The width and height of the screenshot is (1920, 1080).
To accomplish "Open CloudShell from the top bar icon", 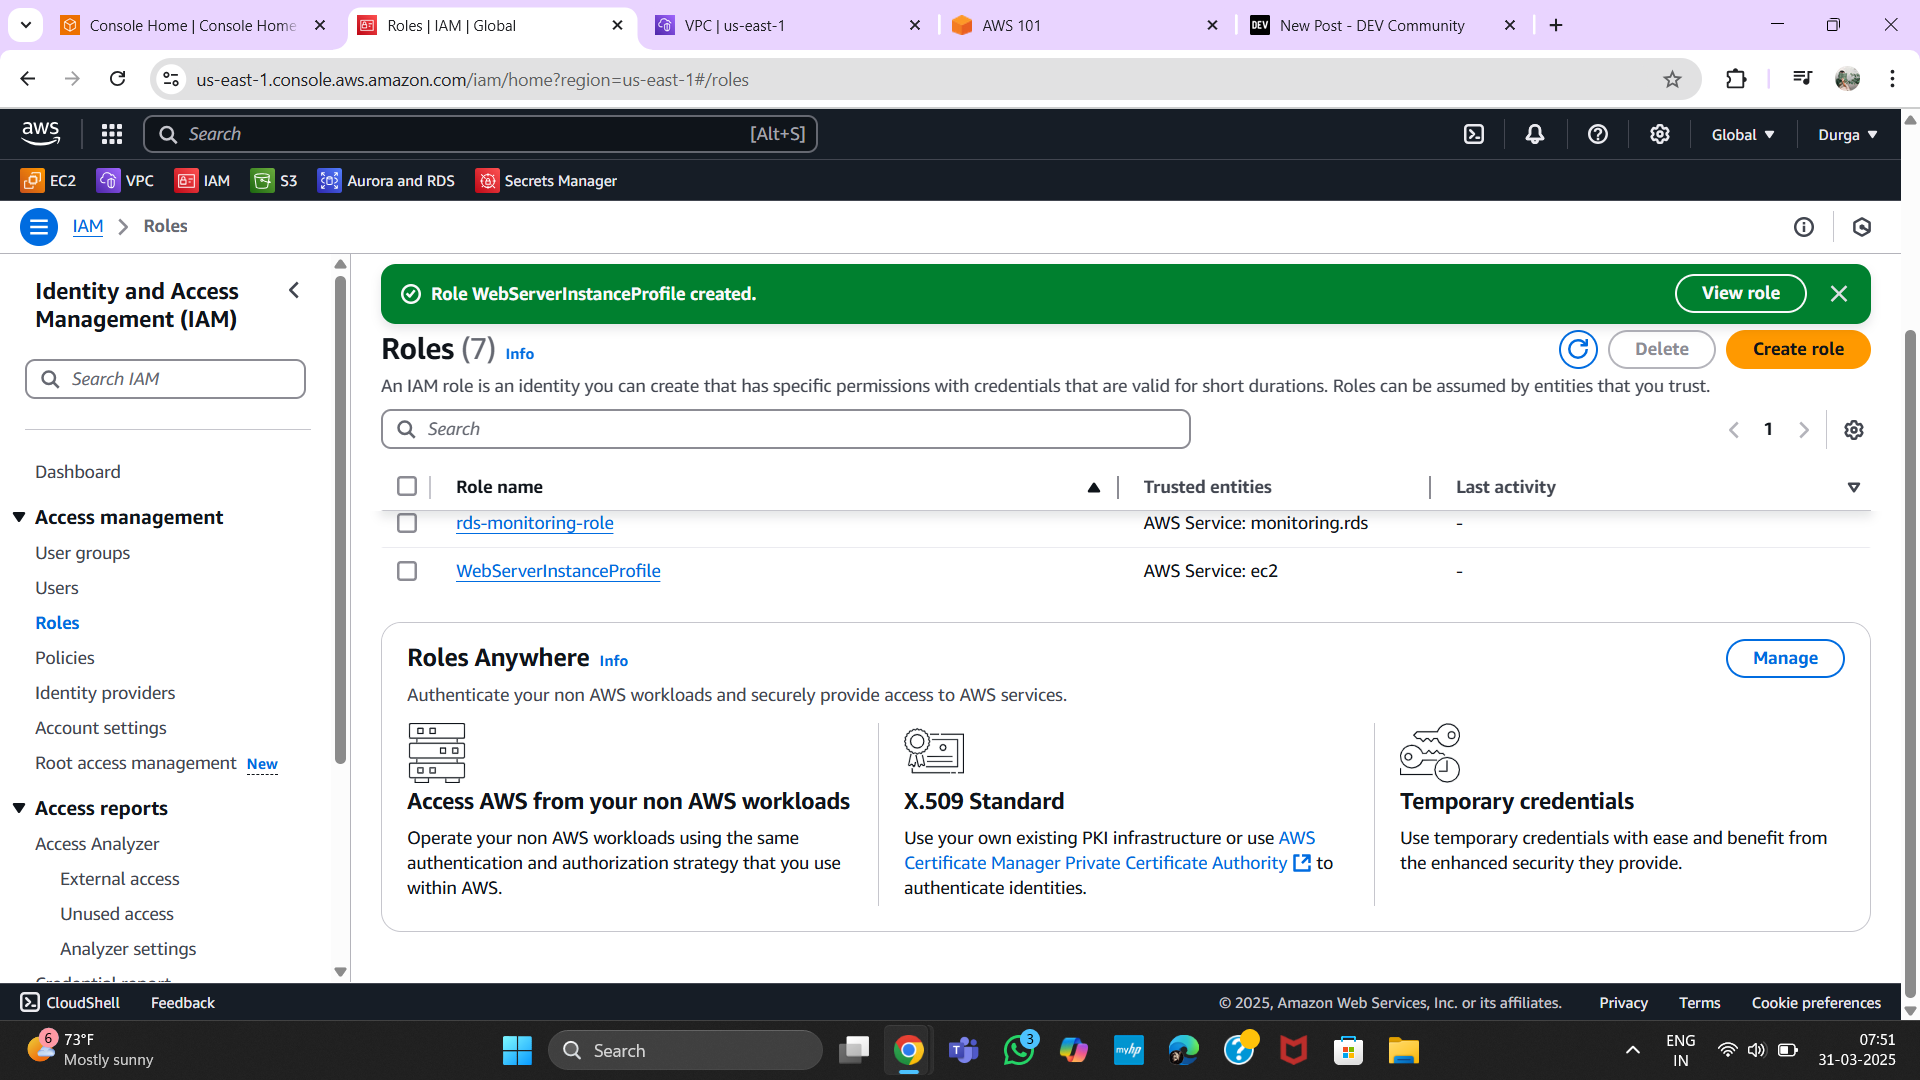I will pos(1474,134).
